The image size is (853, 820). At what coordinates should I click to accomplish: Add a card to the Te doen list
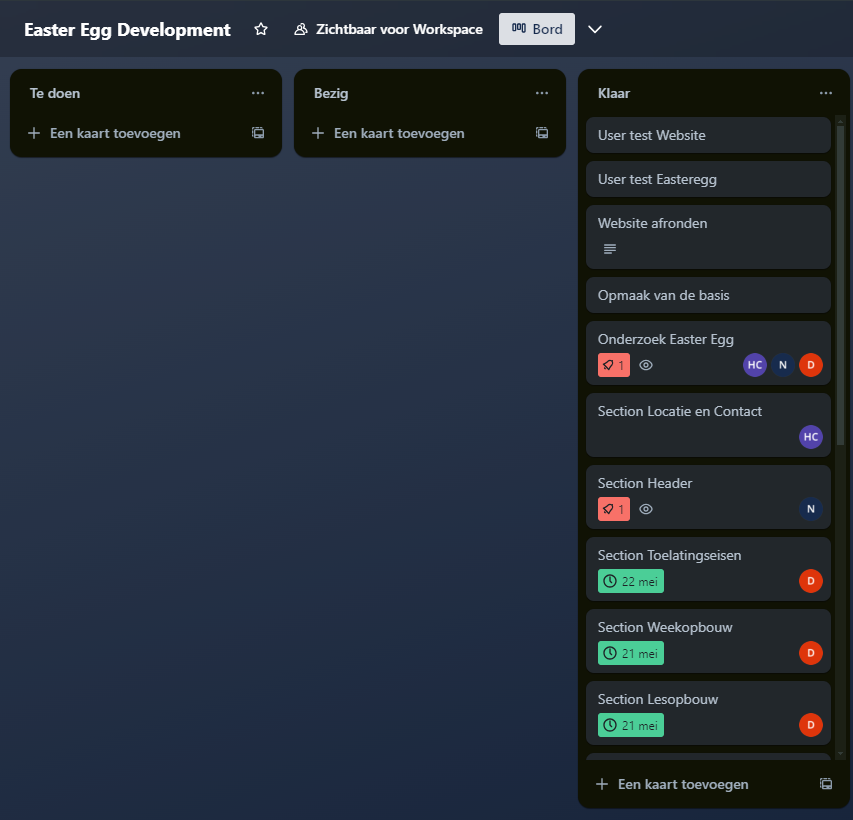click(x=115, y=133)
